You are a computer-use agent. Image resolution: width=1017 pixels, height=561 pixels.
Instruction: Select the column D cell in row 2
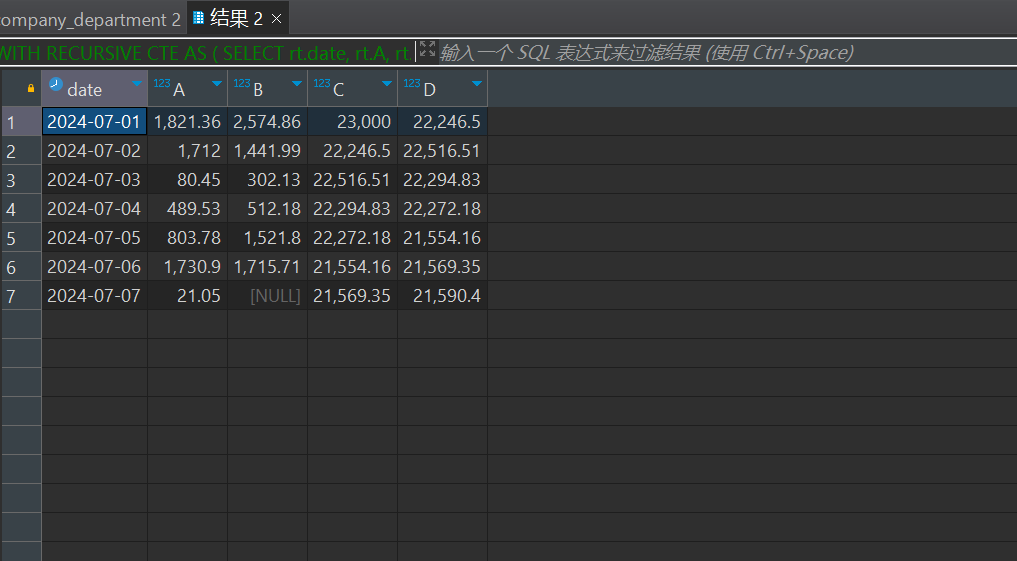pos(442,151)
